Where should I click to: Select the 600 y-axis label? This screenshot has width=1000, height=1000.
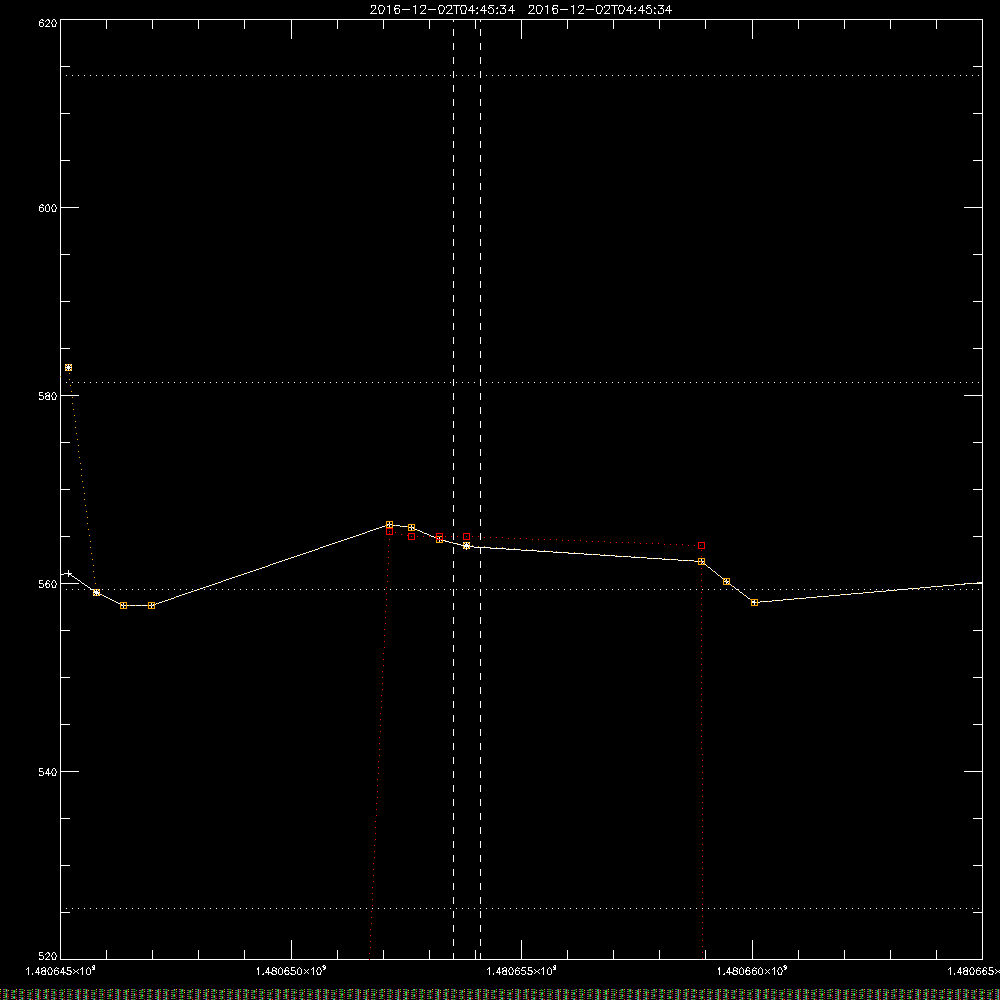(48, 208)
